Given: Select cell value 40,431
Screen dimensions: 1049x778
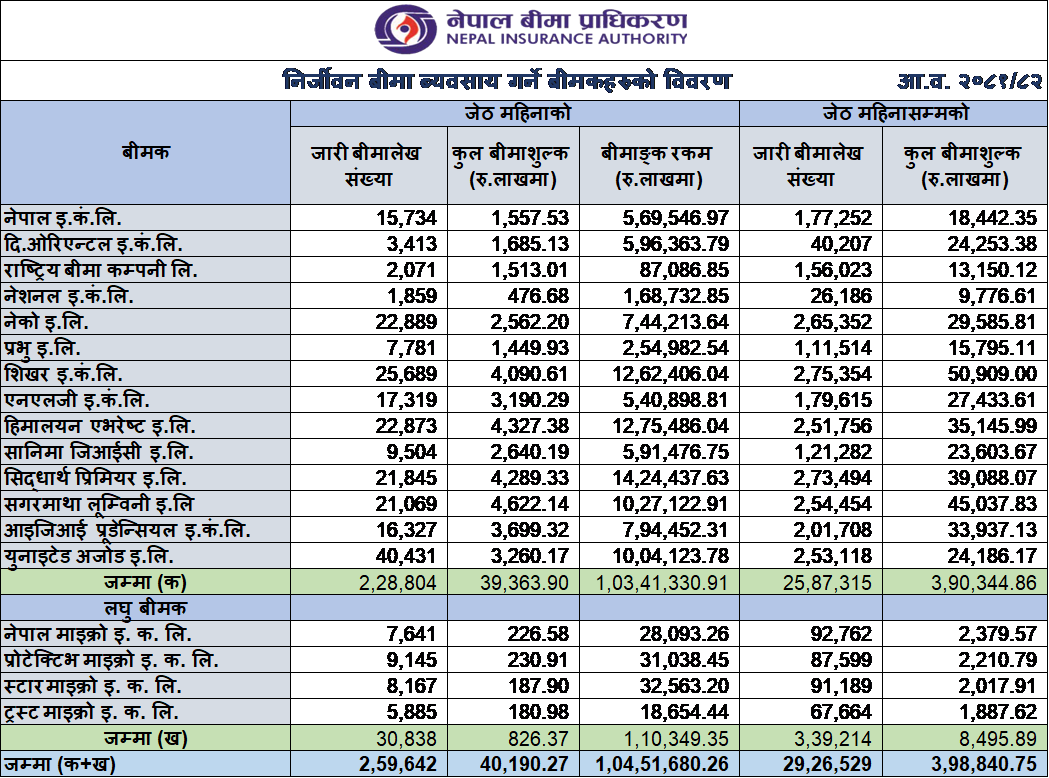Looking at the screenshot, I should (x=406, y=557).
